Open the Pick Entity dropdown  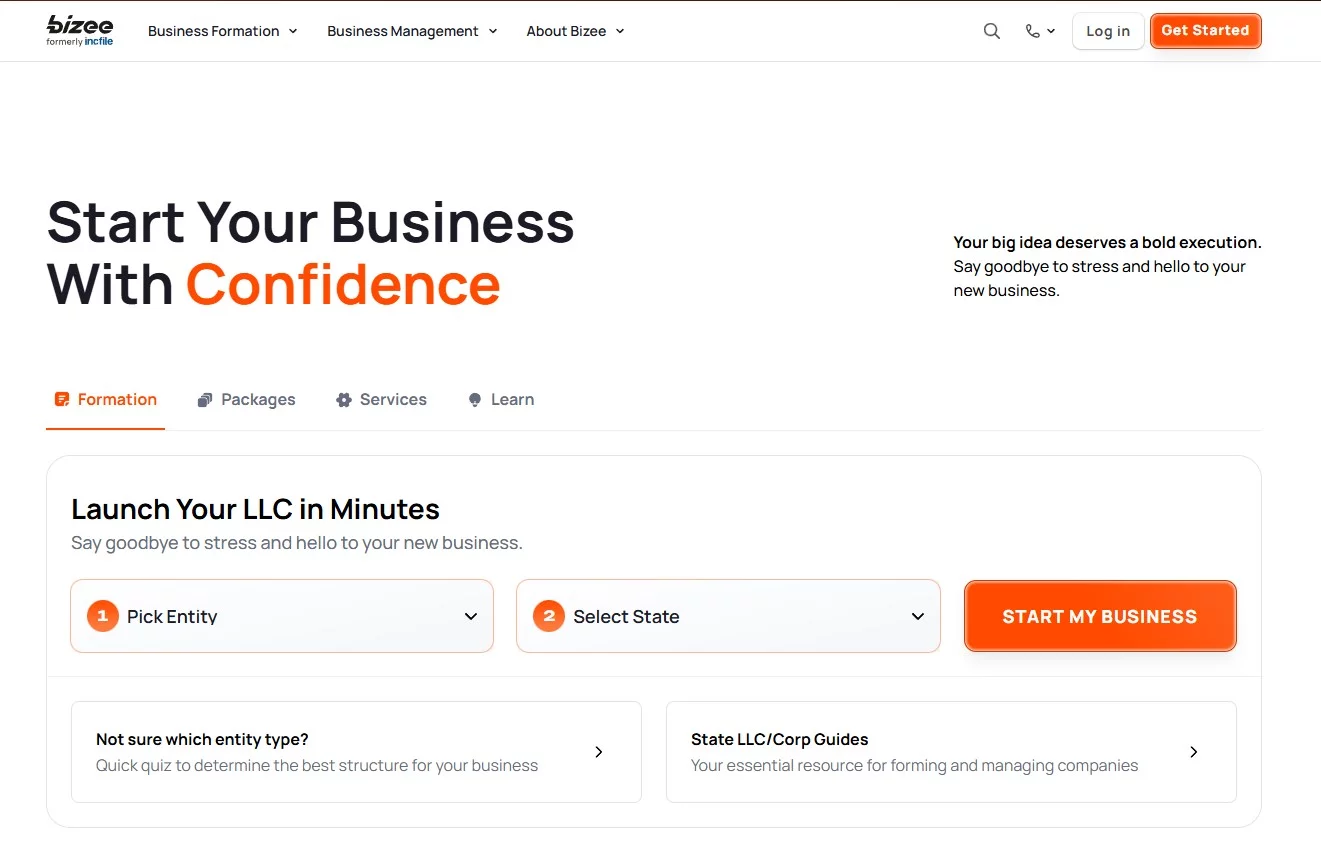282,616
